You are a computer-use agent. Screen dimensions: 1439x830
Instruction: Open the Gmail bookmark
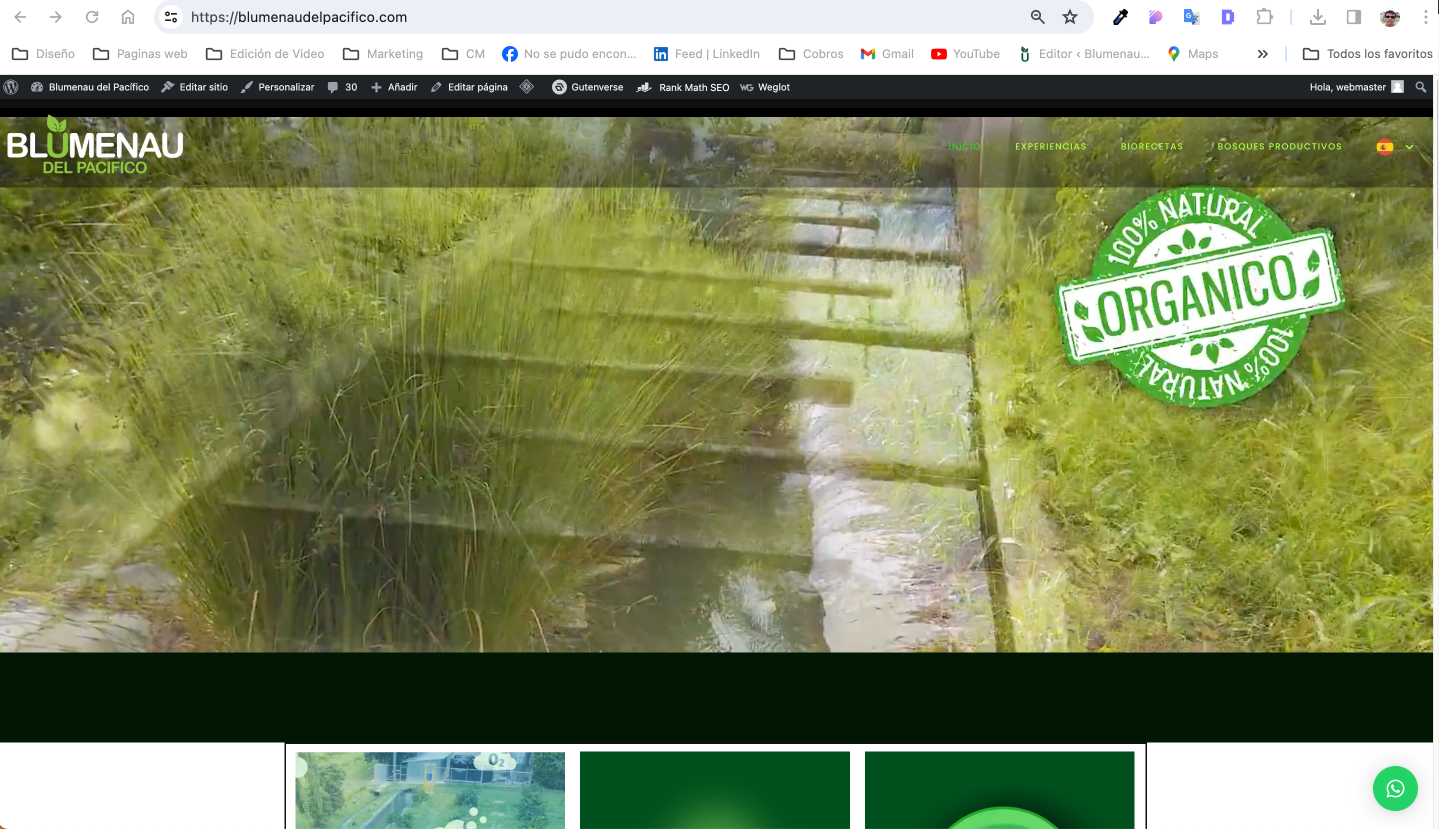887,54
